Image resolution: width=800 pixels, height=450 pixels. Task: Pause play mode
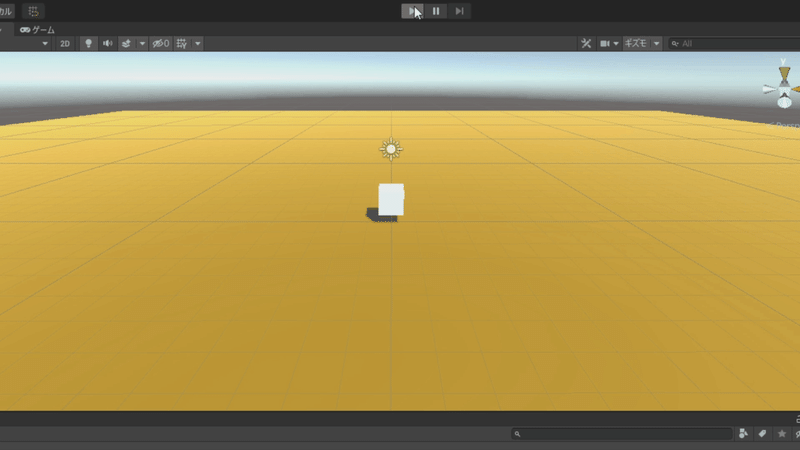point(436,11)
